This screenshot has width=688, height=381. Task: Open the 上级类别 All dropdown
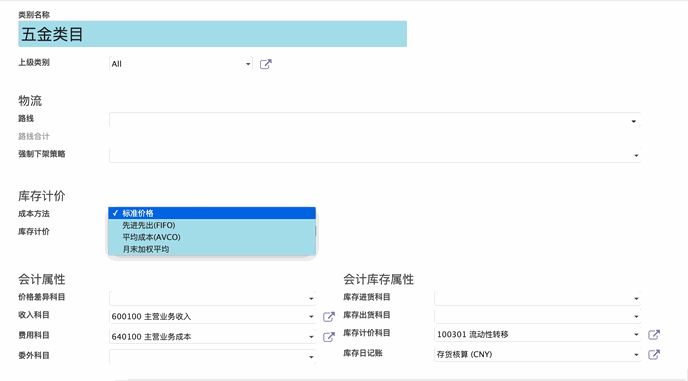(248, 64)
